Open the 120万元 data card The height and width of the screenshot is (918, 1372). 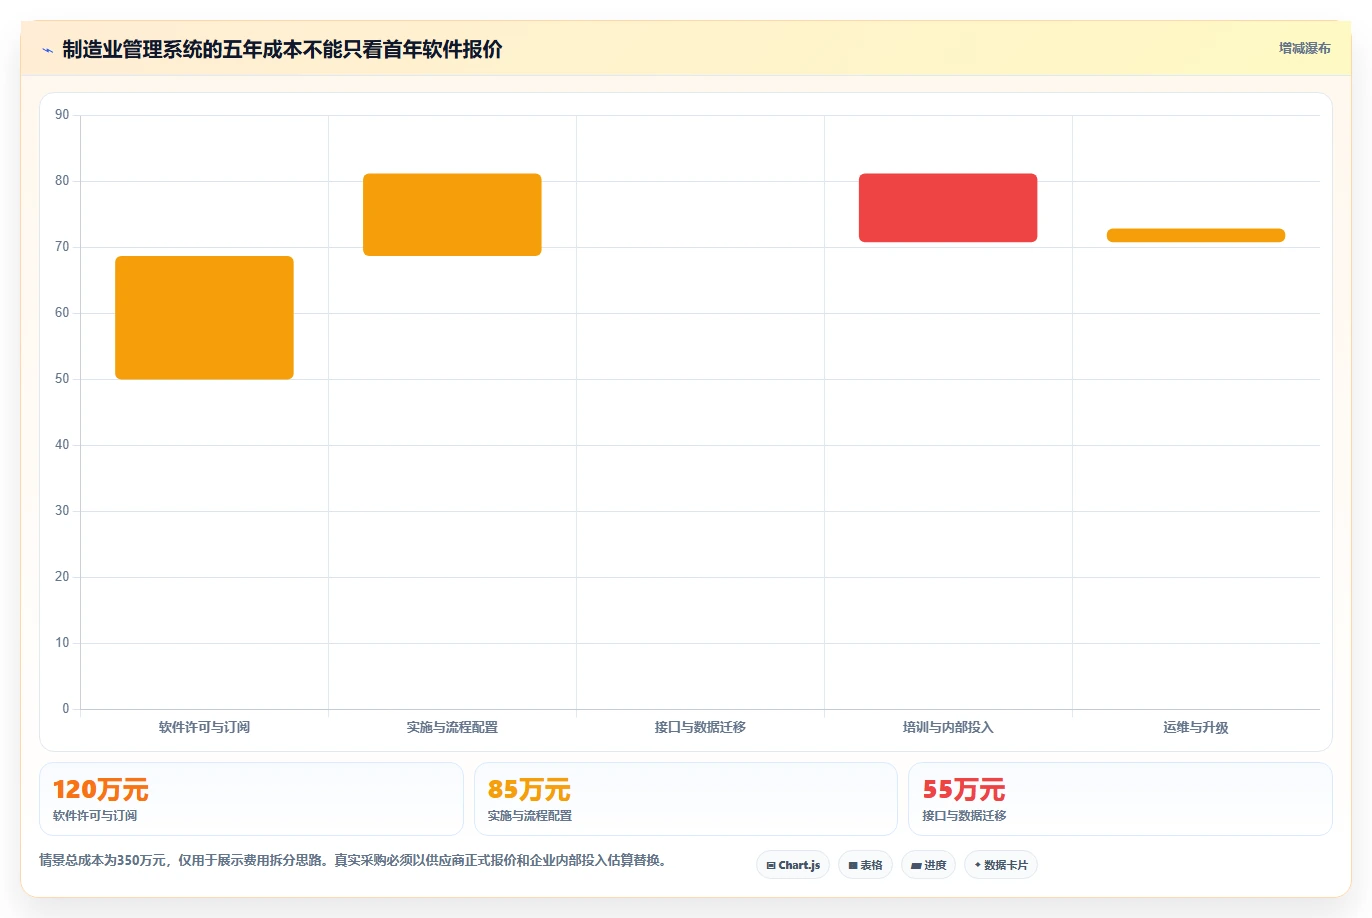pos(251,799)
